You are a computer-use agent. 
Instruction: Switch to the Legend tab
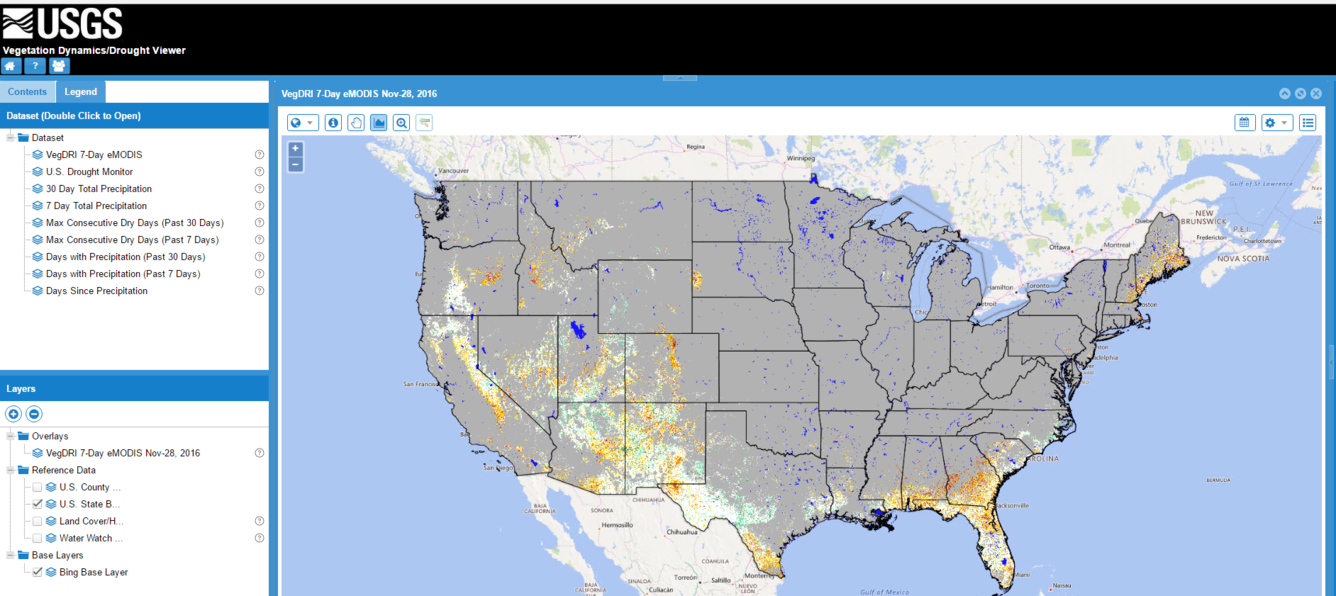point(80,91)
